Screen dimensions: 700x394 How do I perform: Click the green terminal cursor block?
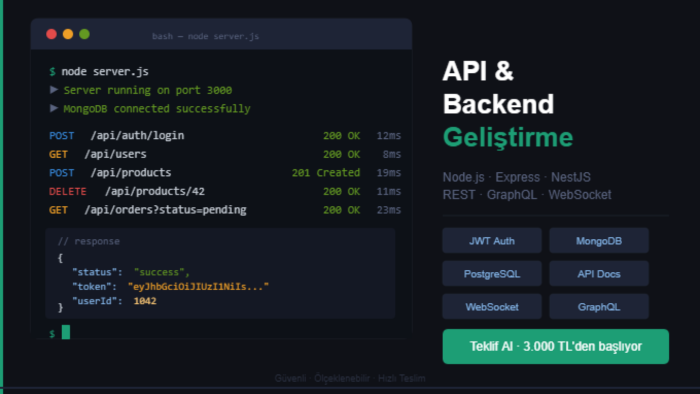click(x=66, y=332)
